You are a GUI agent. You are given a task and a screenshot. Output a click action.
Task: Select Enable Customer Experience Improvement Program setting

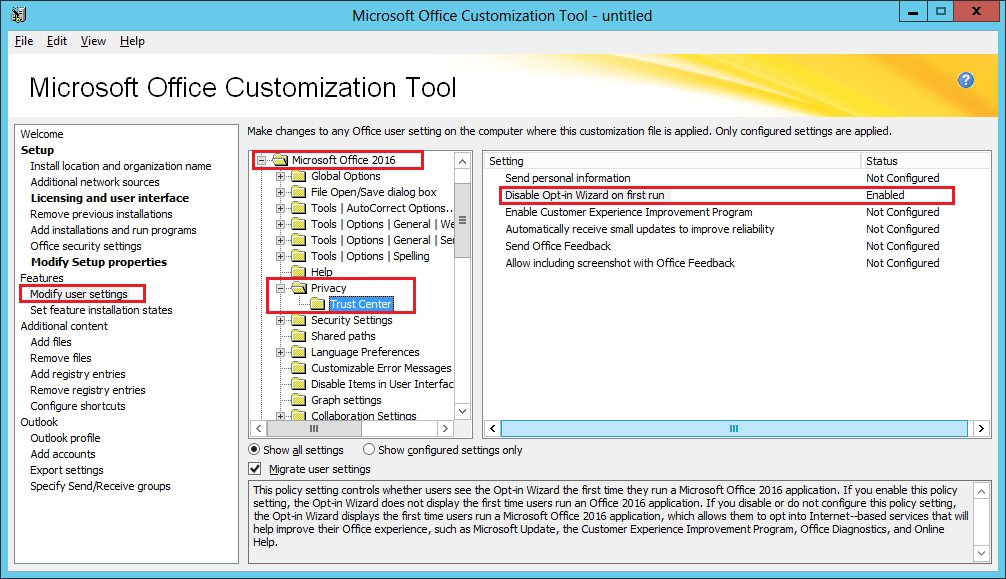(629, 212)
